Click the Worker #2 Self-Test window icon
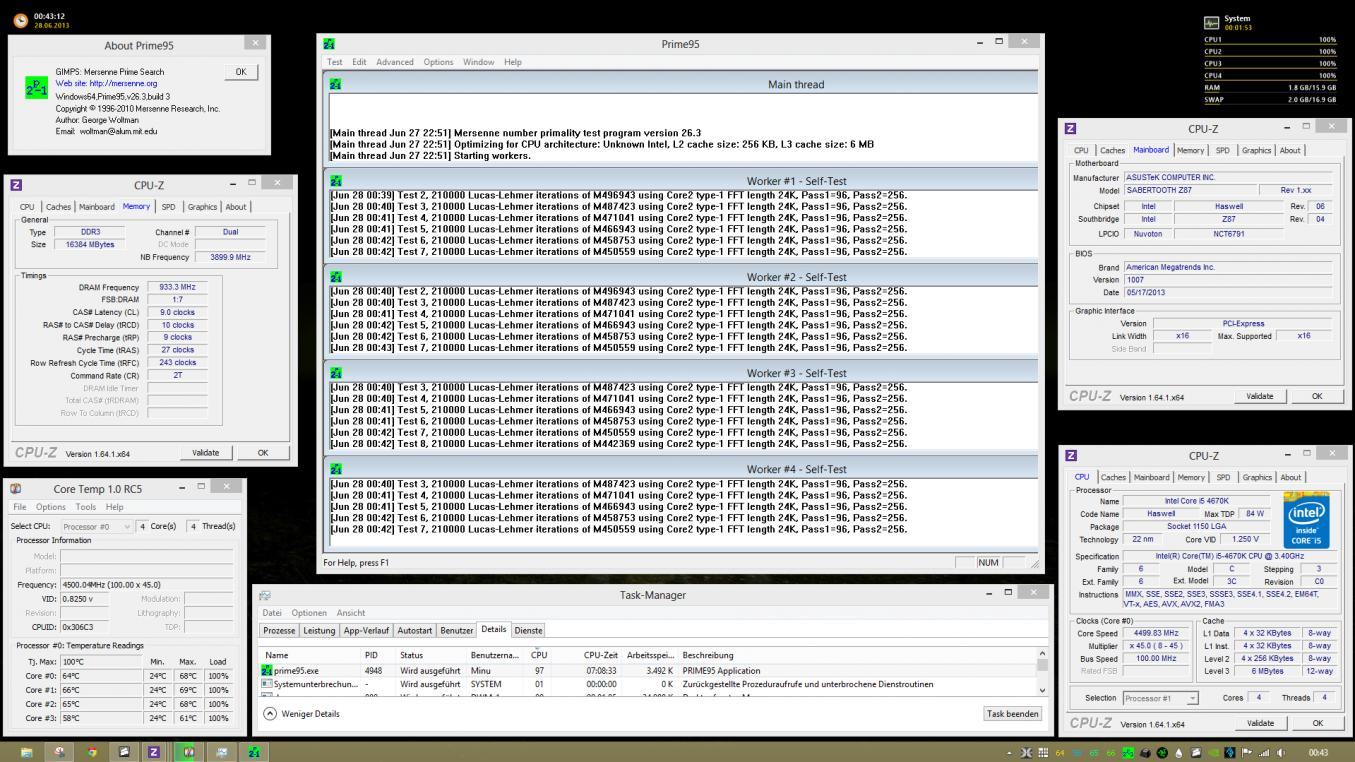Image resolution: width=1355 pixels, height=762 pixels. [335, 277]
